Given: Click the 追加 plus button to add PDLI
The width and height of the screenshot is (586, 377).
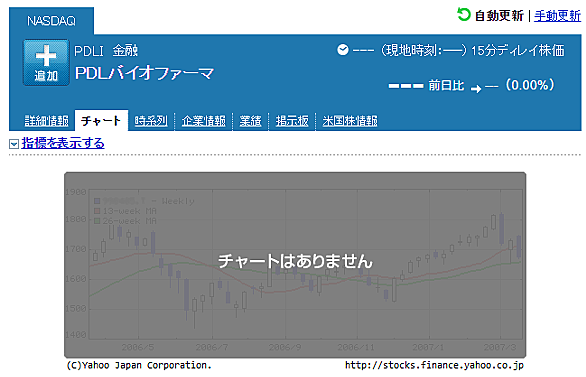Looking at the screenshot, I should tap(46, 62).
